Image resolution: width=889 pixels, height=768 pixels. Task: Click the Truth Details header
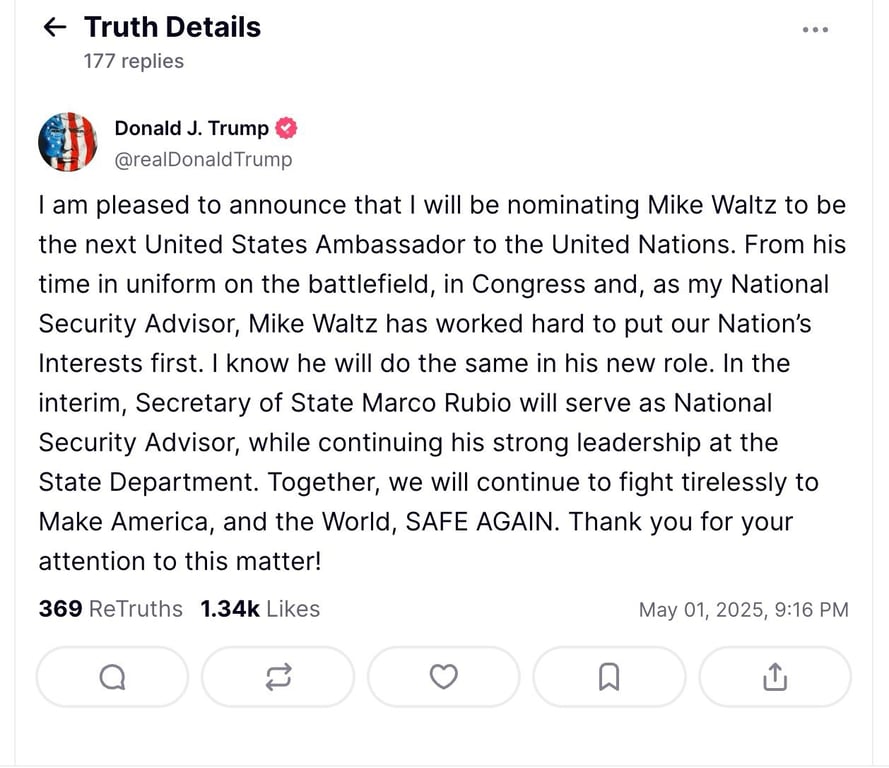point(172,27)
